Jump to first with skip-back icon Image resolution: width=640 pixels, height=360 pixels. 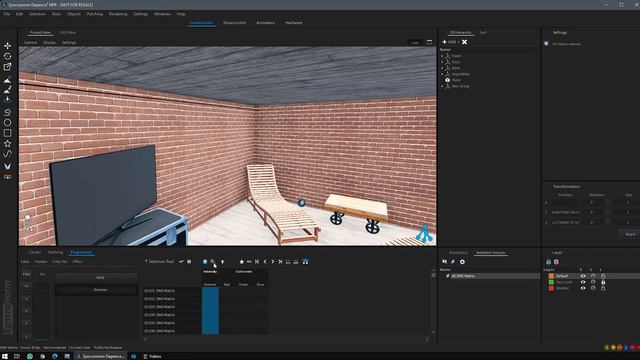[x=257, y=262]
